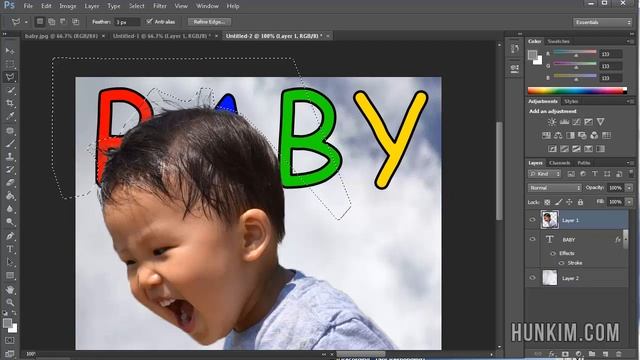Switch to the Paths tab
Viewport: 640px width, 360px height.
click(584, 163)
